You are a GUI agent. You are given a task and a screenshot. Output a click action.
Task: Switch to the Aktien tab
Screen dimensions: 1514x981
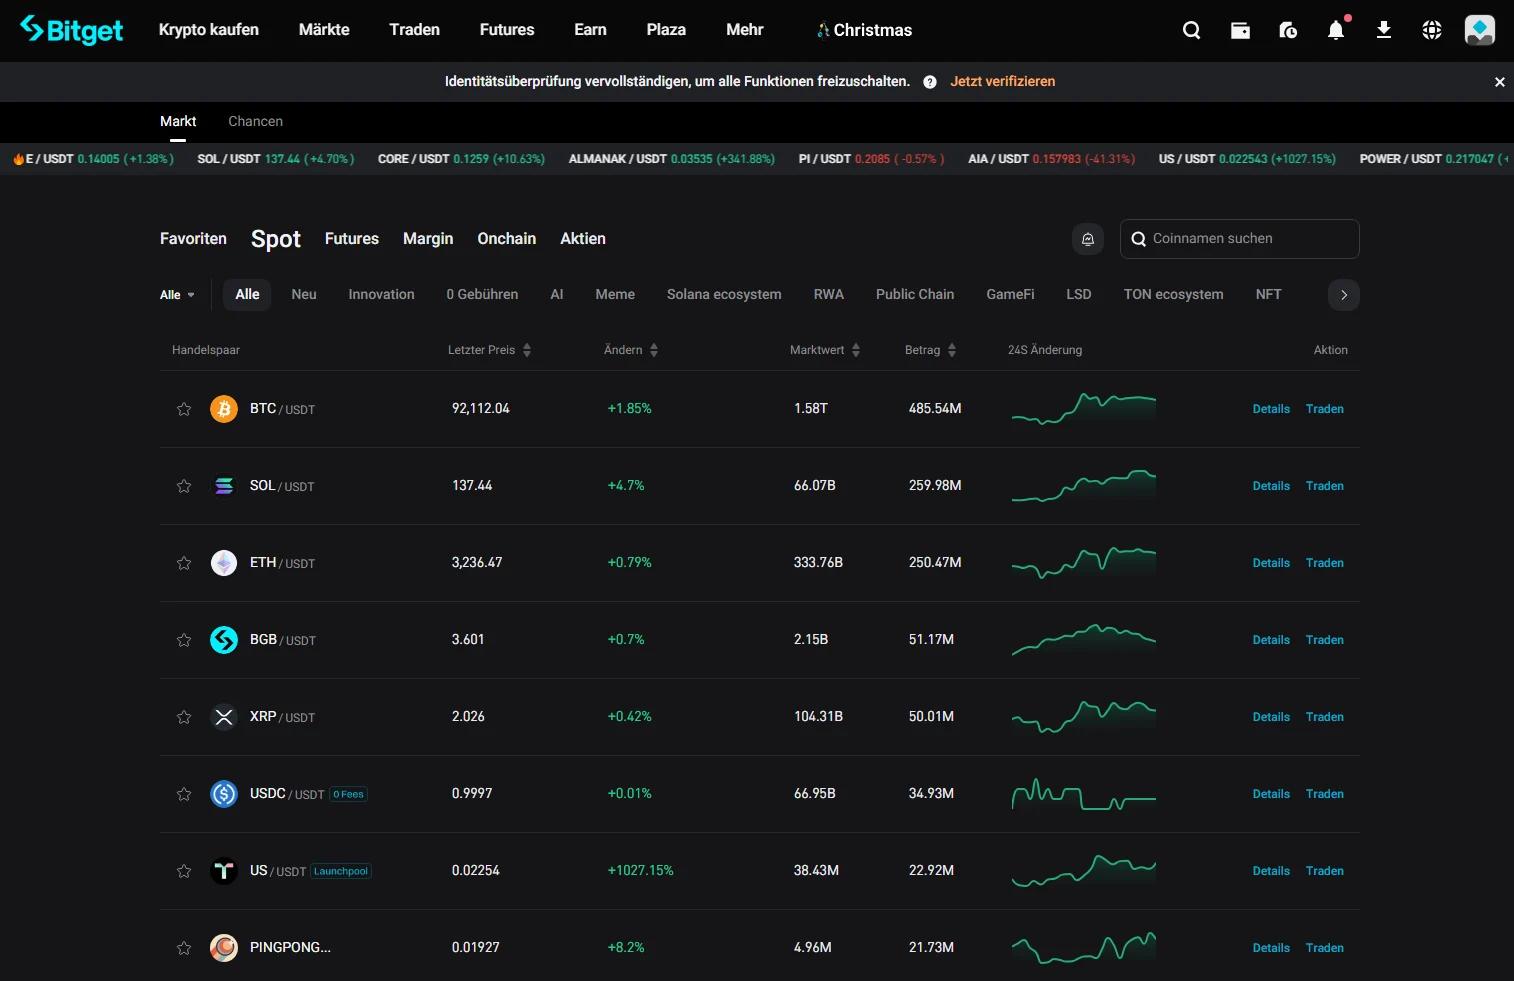pyautogui.click(x=583, y=239)
